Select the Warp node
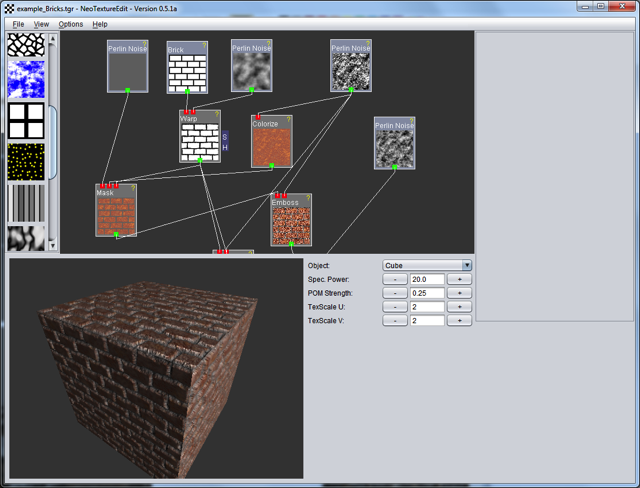This screenshot has height=488, width=640. pyautogui.click(x=200, y=136)
